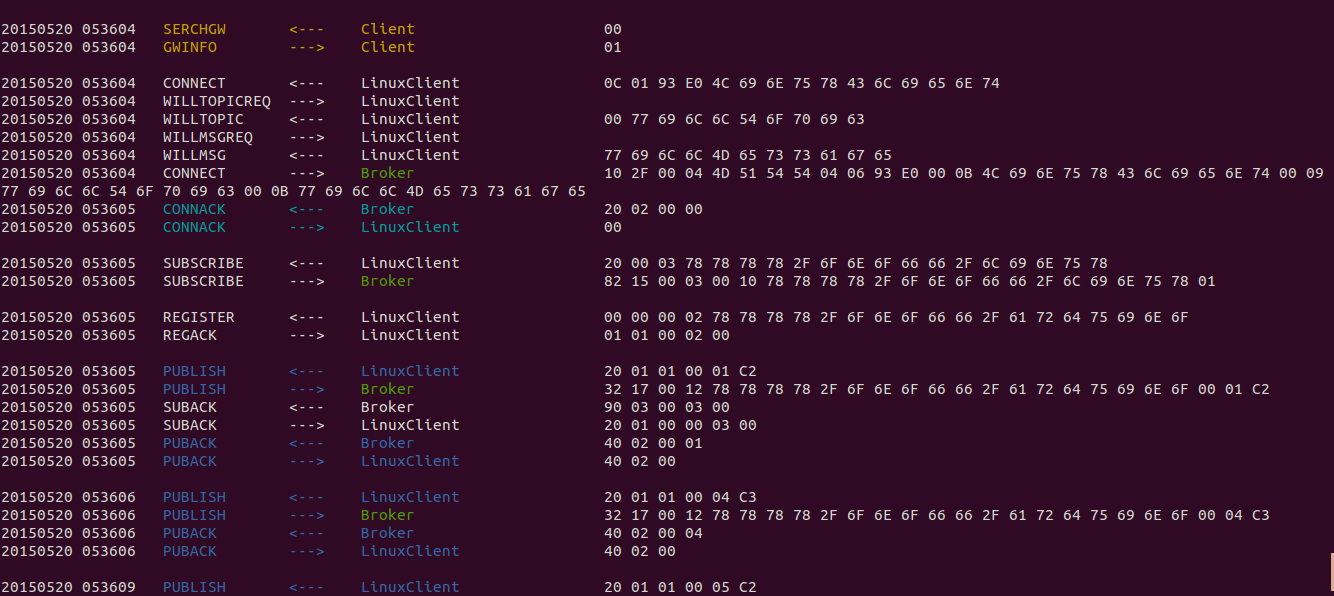Click yellow Client on the SERCHGW row
Viewport: 1334px width, 596px height.
coord(387,29)
